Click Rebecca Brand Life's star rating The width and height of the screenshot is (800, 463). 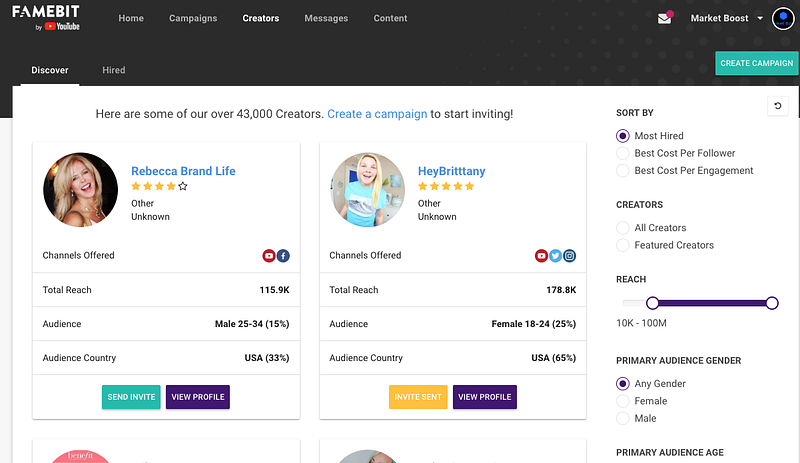tap(159, 186)
